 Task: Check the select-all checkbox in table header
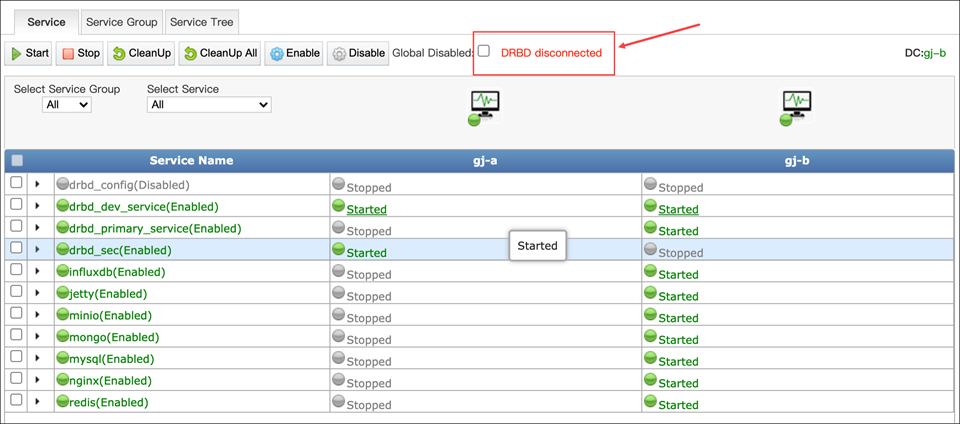(17, 160)
